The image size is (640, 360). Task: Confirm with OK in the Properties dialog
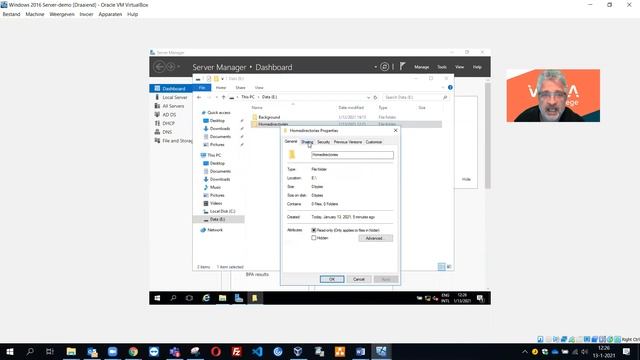pos(332,279)
